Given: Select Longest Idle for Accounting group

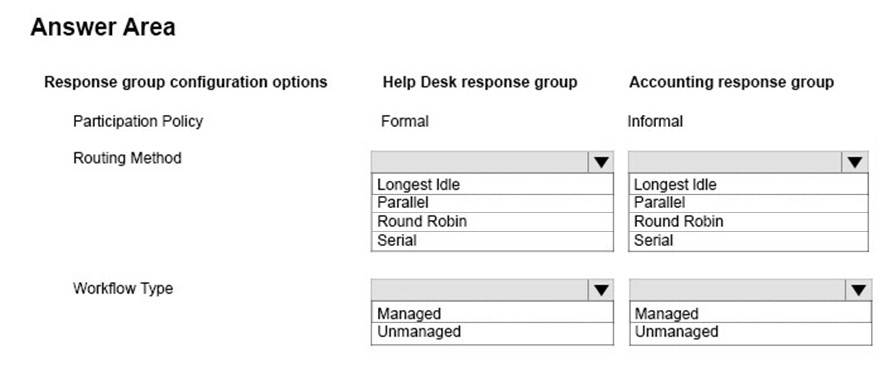Looking at the screenshot, I should 749,184.
